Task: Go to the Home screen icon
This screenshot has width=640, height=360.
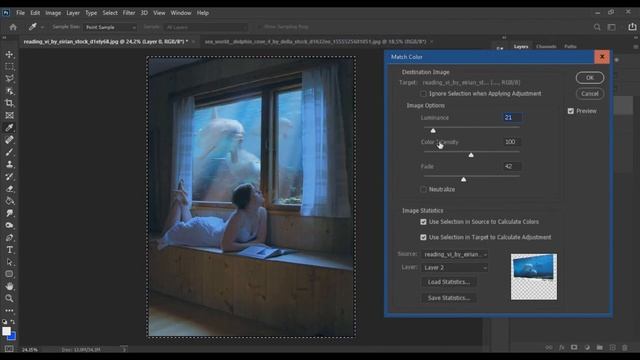Action: pyautogui.click(x=13, y=27)
